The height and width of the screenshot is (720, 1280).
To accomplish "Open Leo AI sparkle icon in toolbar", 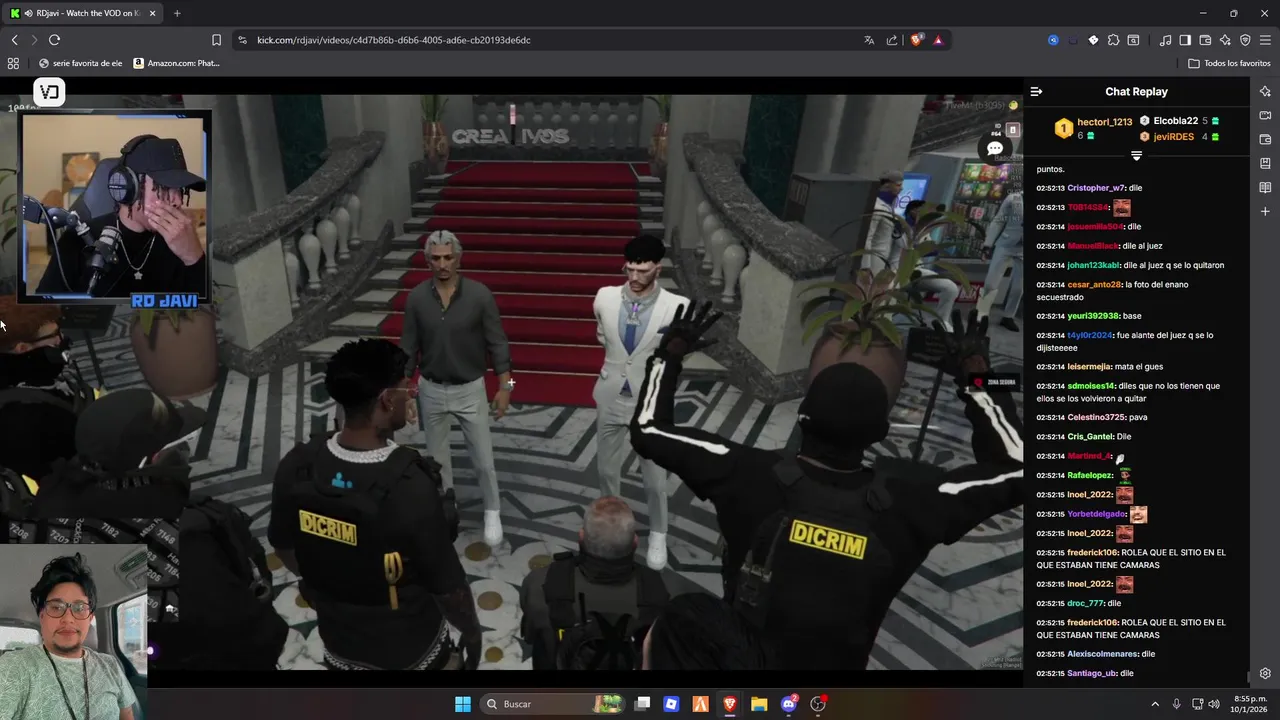I will [x=1225, y=40].
